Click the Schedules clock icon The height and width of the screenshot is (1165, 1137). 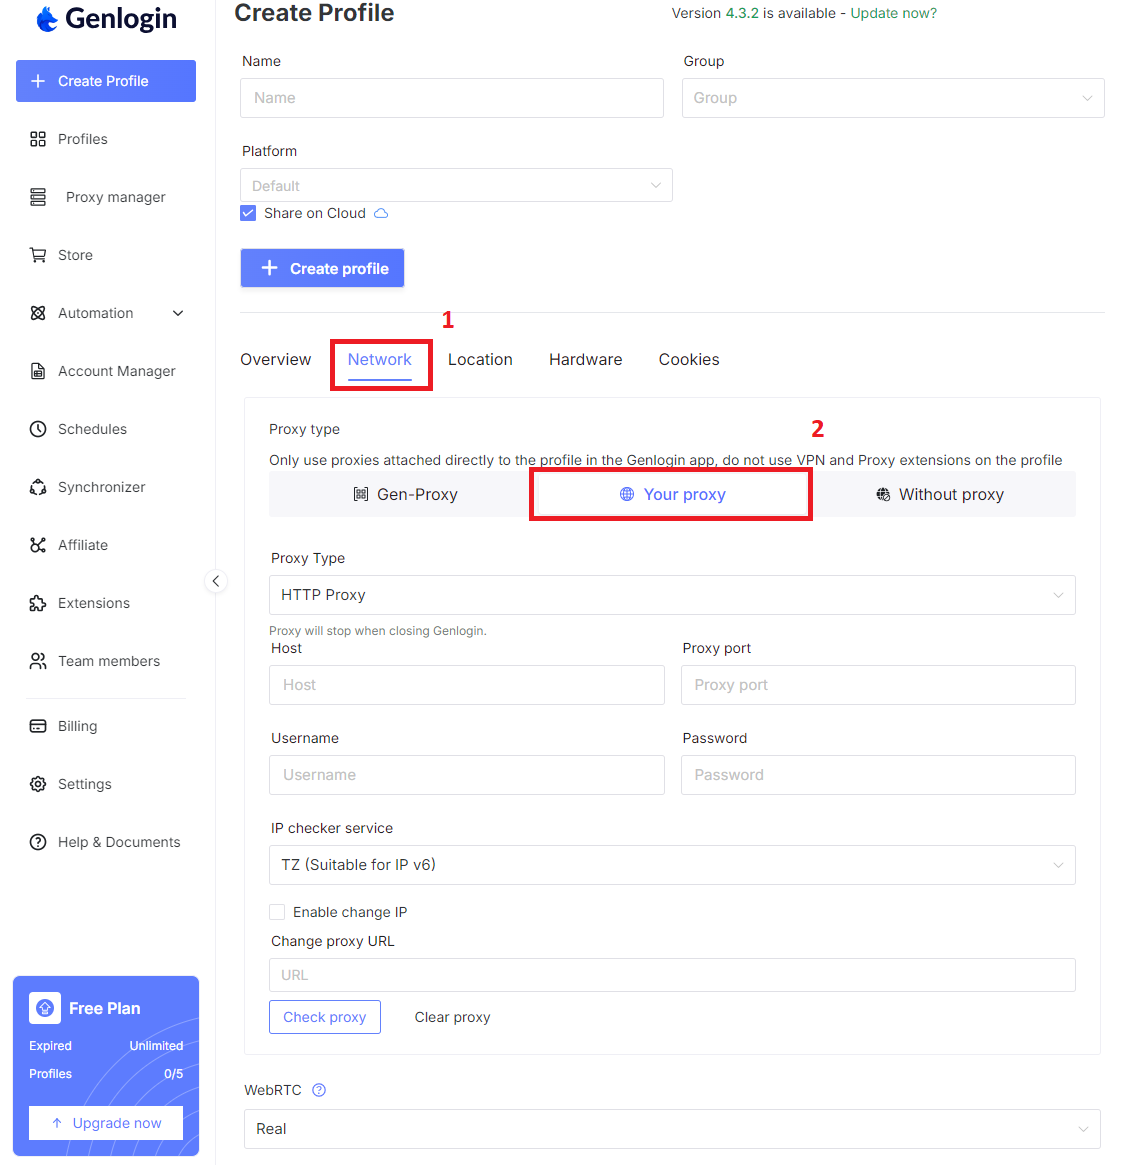click(x=38, y=429)
